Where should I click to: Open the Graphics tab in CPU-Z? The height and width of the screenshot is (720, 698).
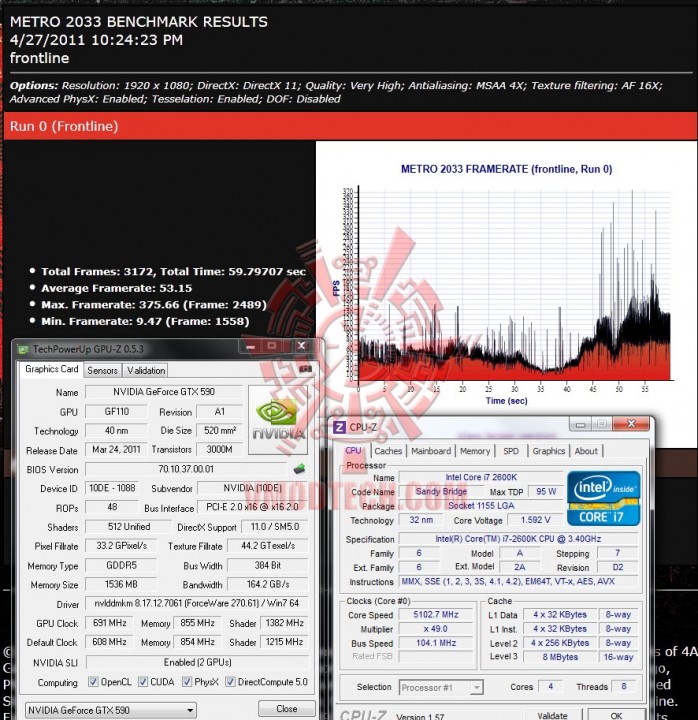point(549,451)
